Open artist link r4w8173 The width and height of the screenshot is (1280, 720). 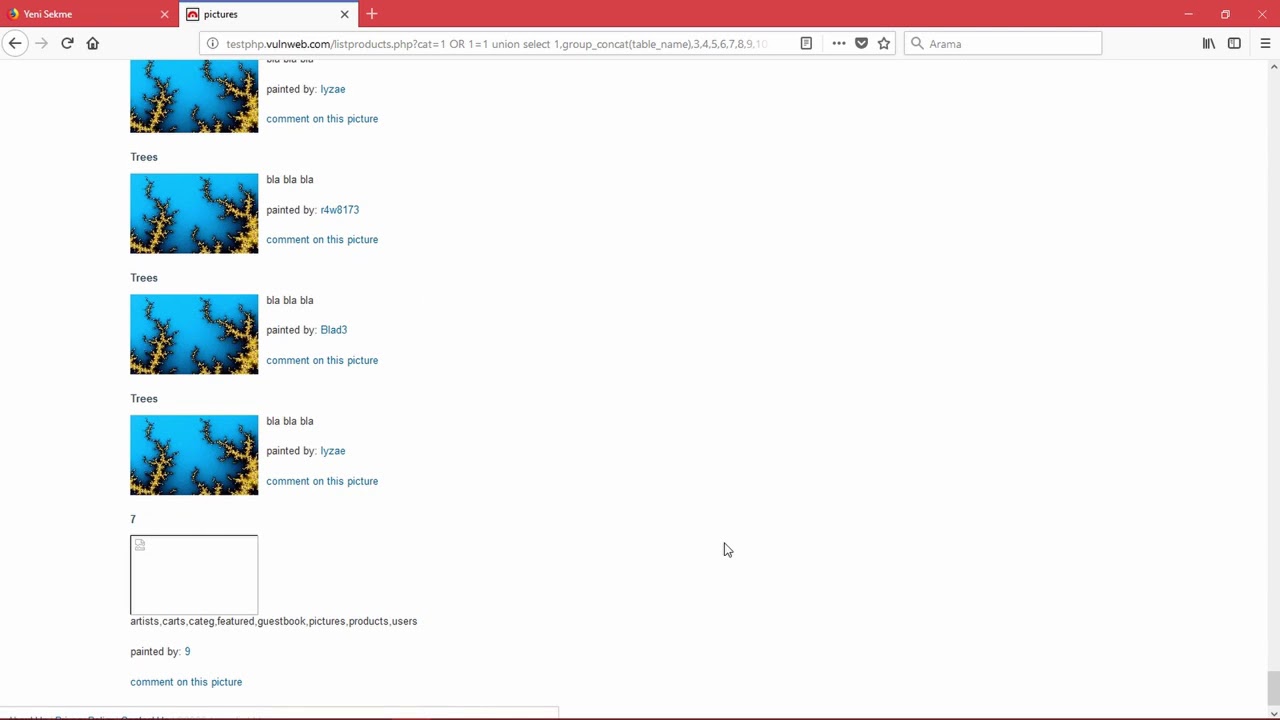[340, 210]
